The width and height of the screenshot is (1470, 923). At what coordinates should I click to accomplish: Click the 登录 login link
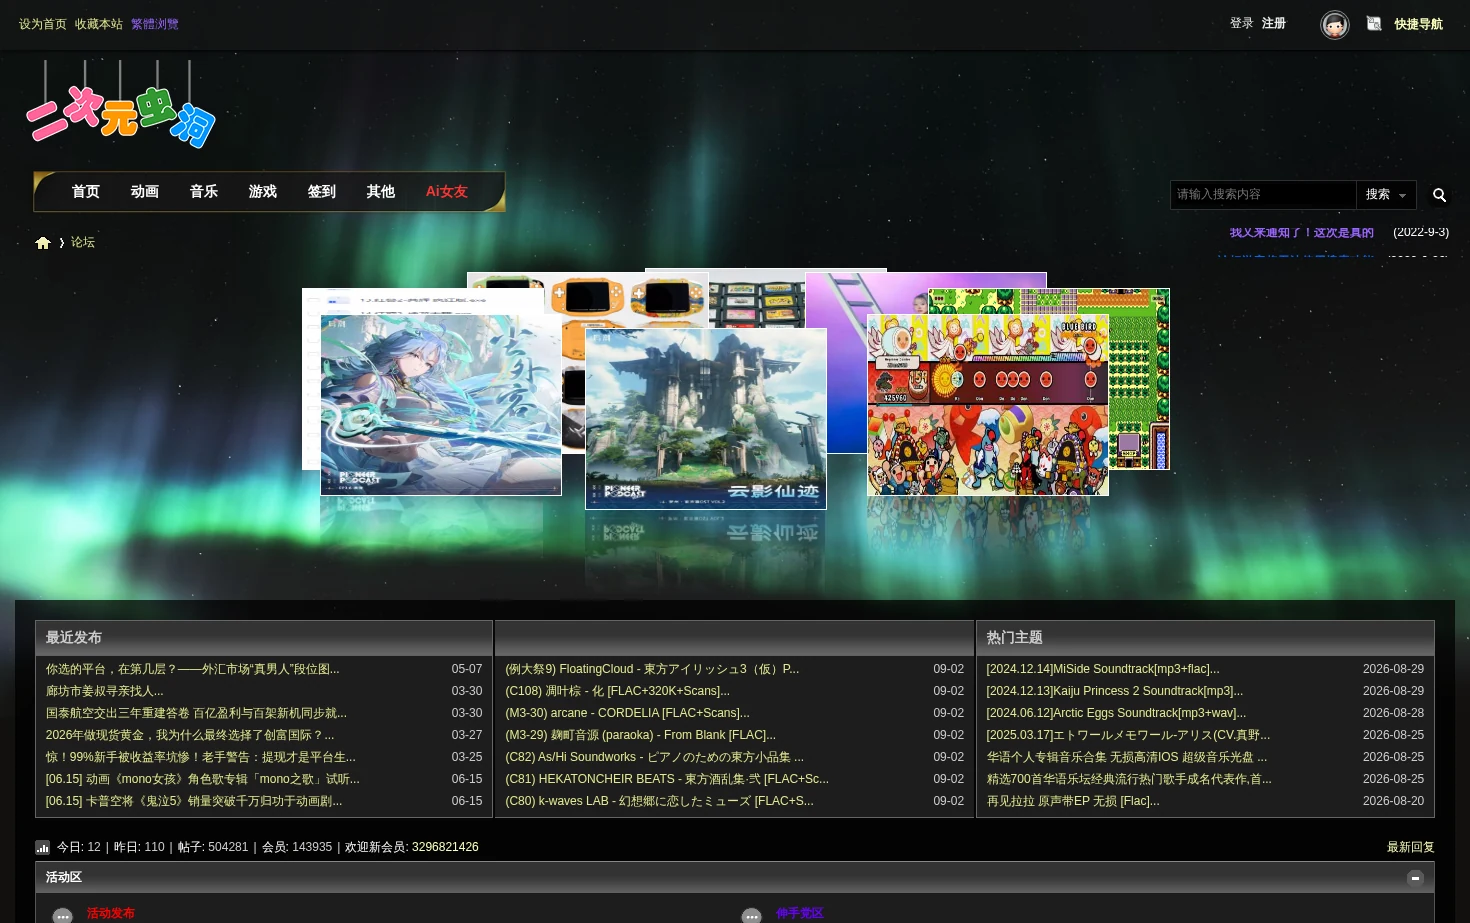[x=1242, y=23]
